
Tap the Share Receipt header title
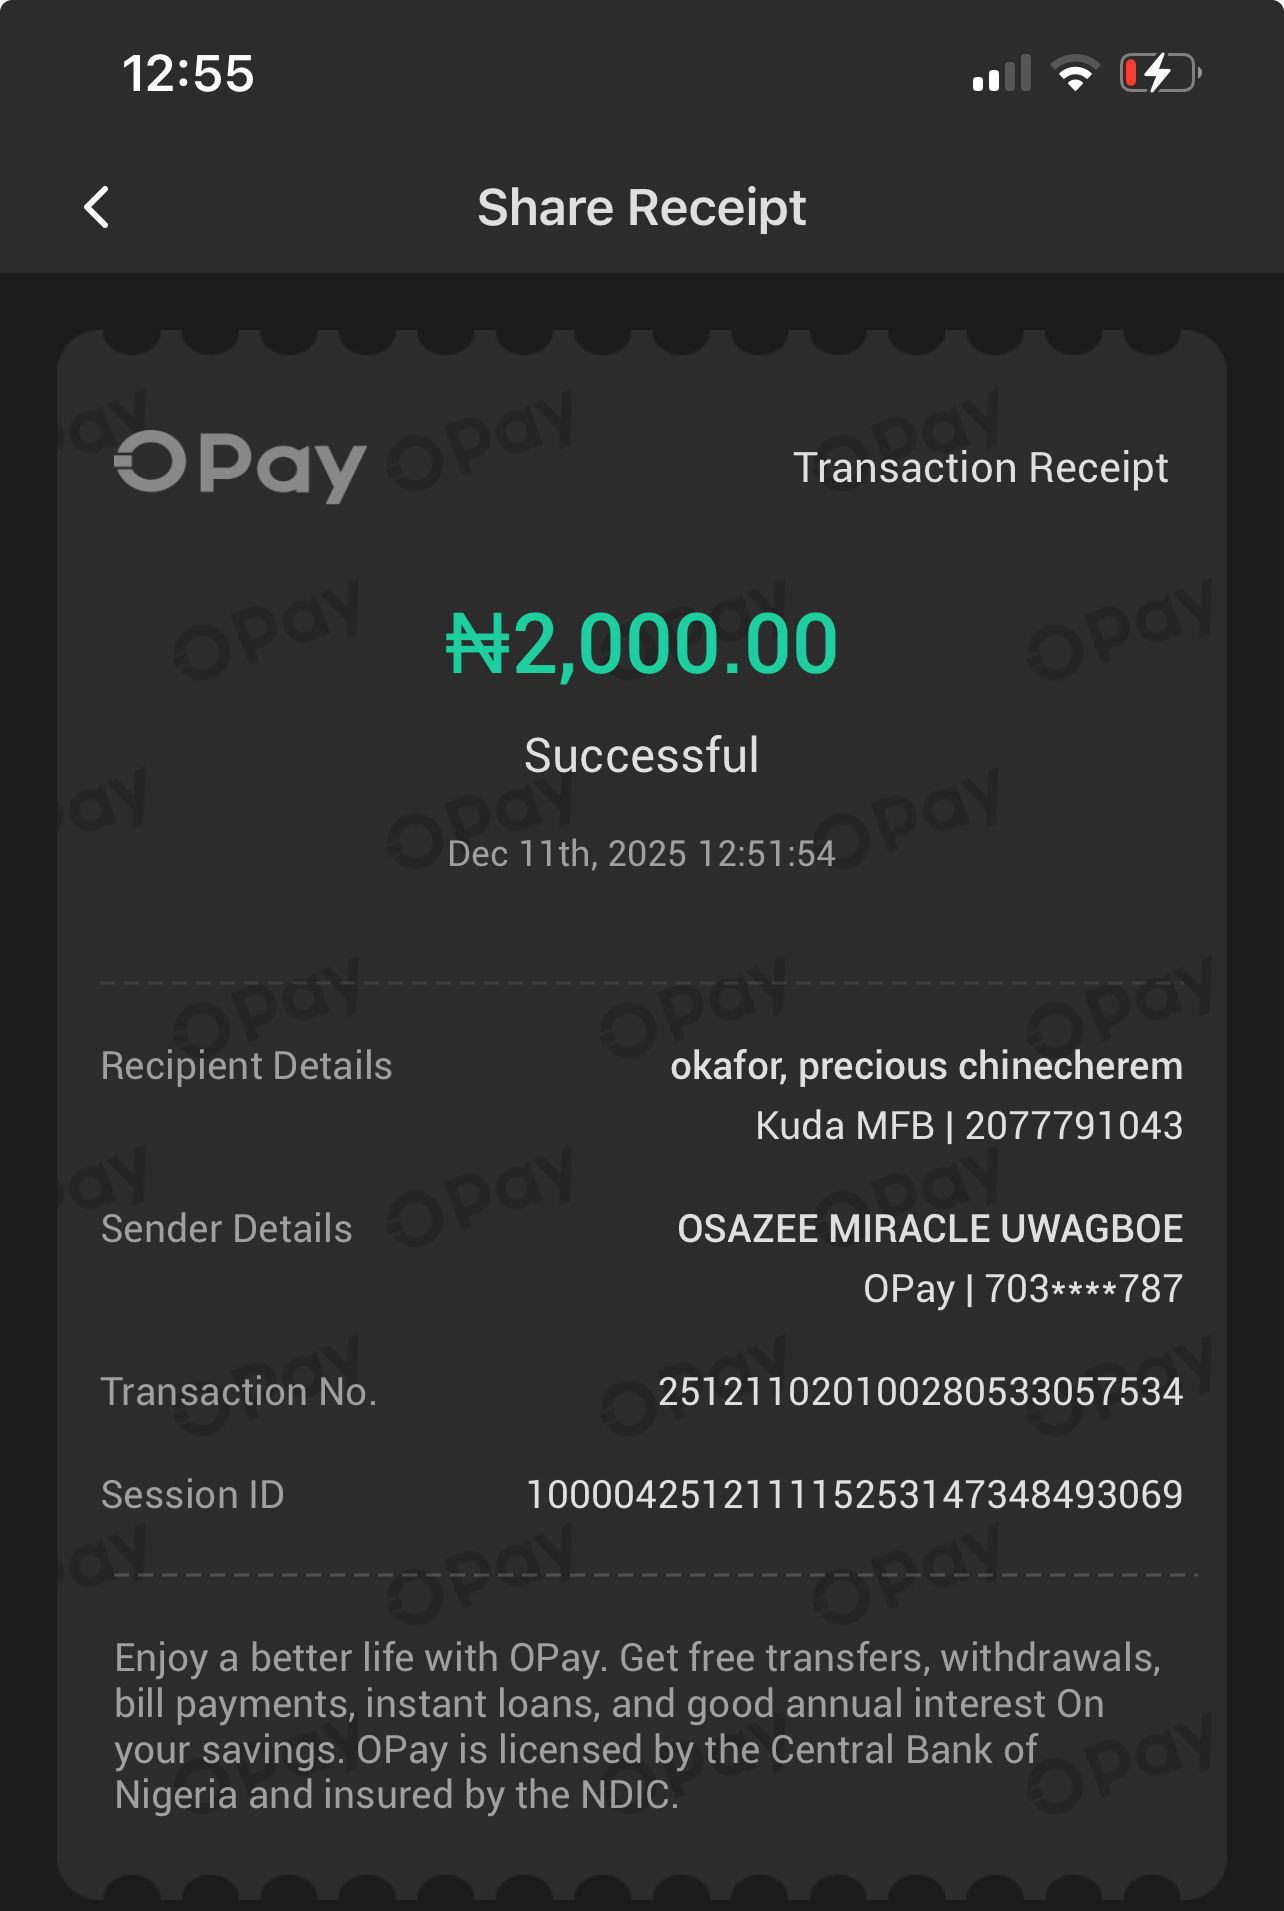click(641, 208)
